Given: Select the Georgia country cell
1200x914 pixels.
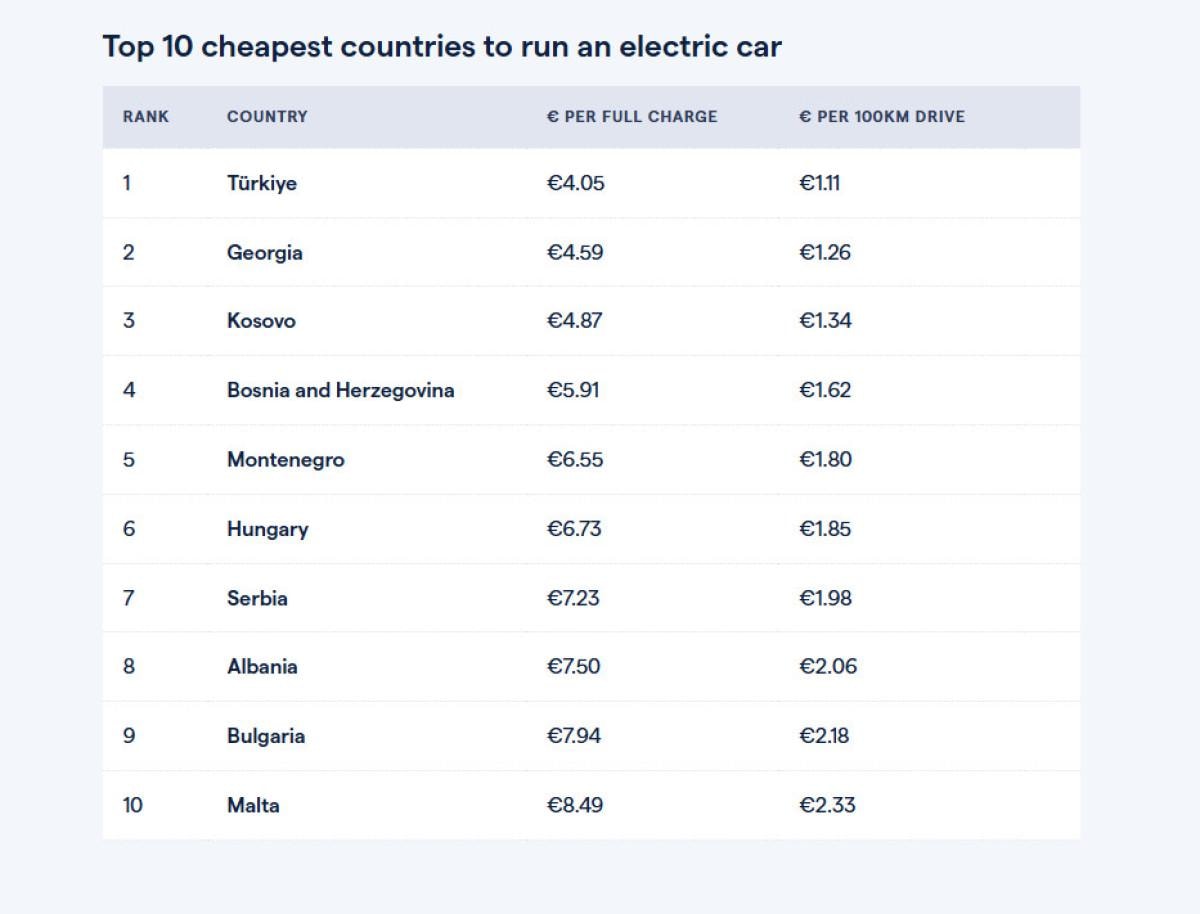Looking at the screenshot, I should pyautogui.click(x=265, y=253).
